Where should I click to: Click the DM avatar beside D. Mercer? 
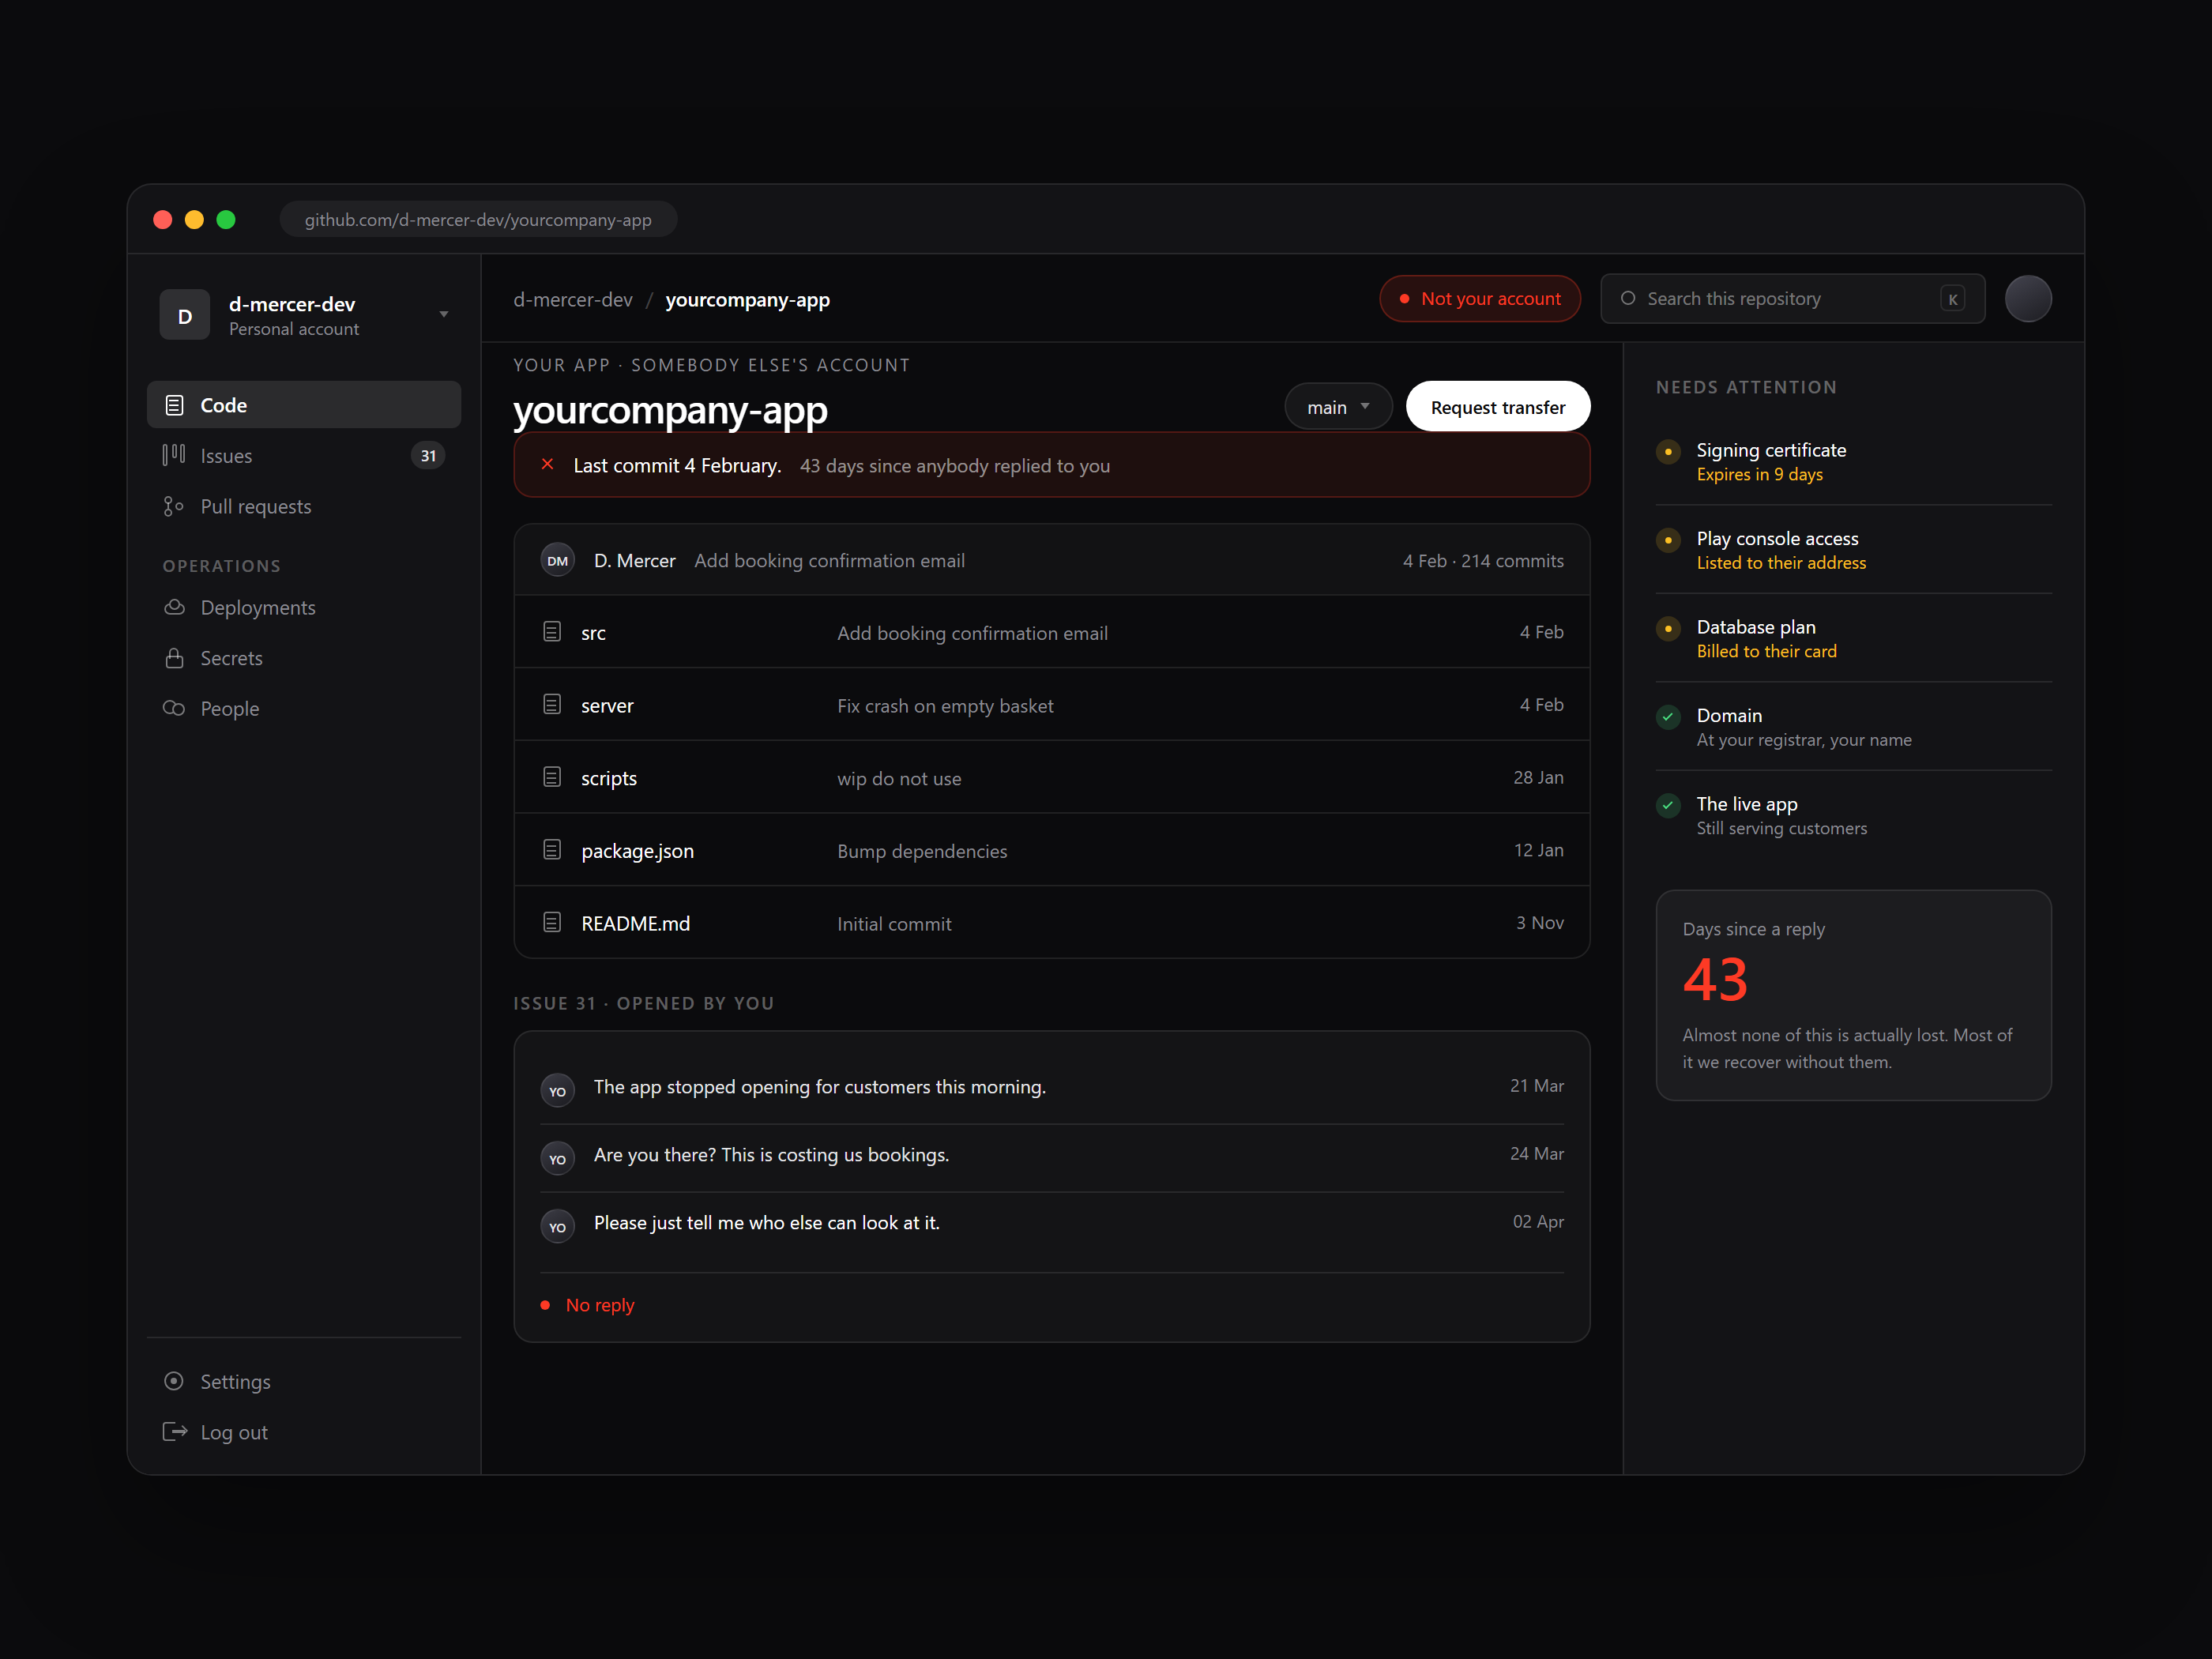558,560
